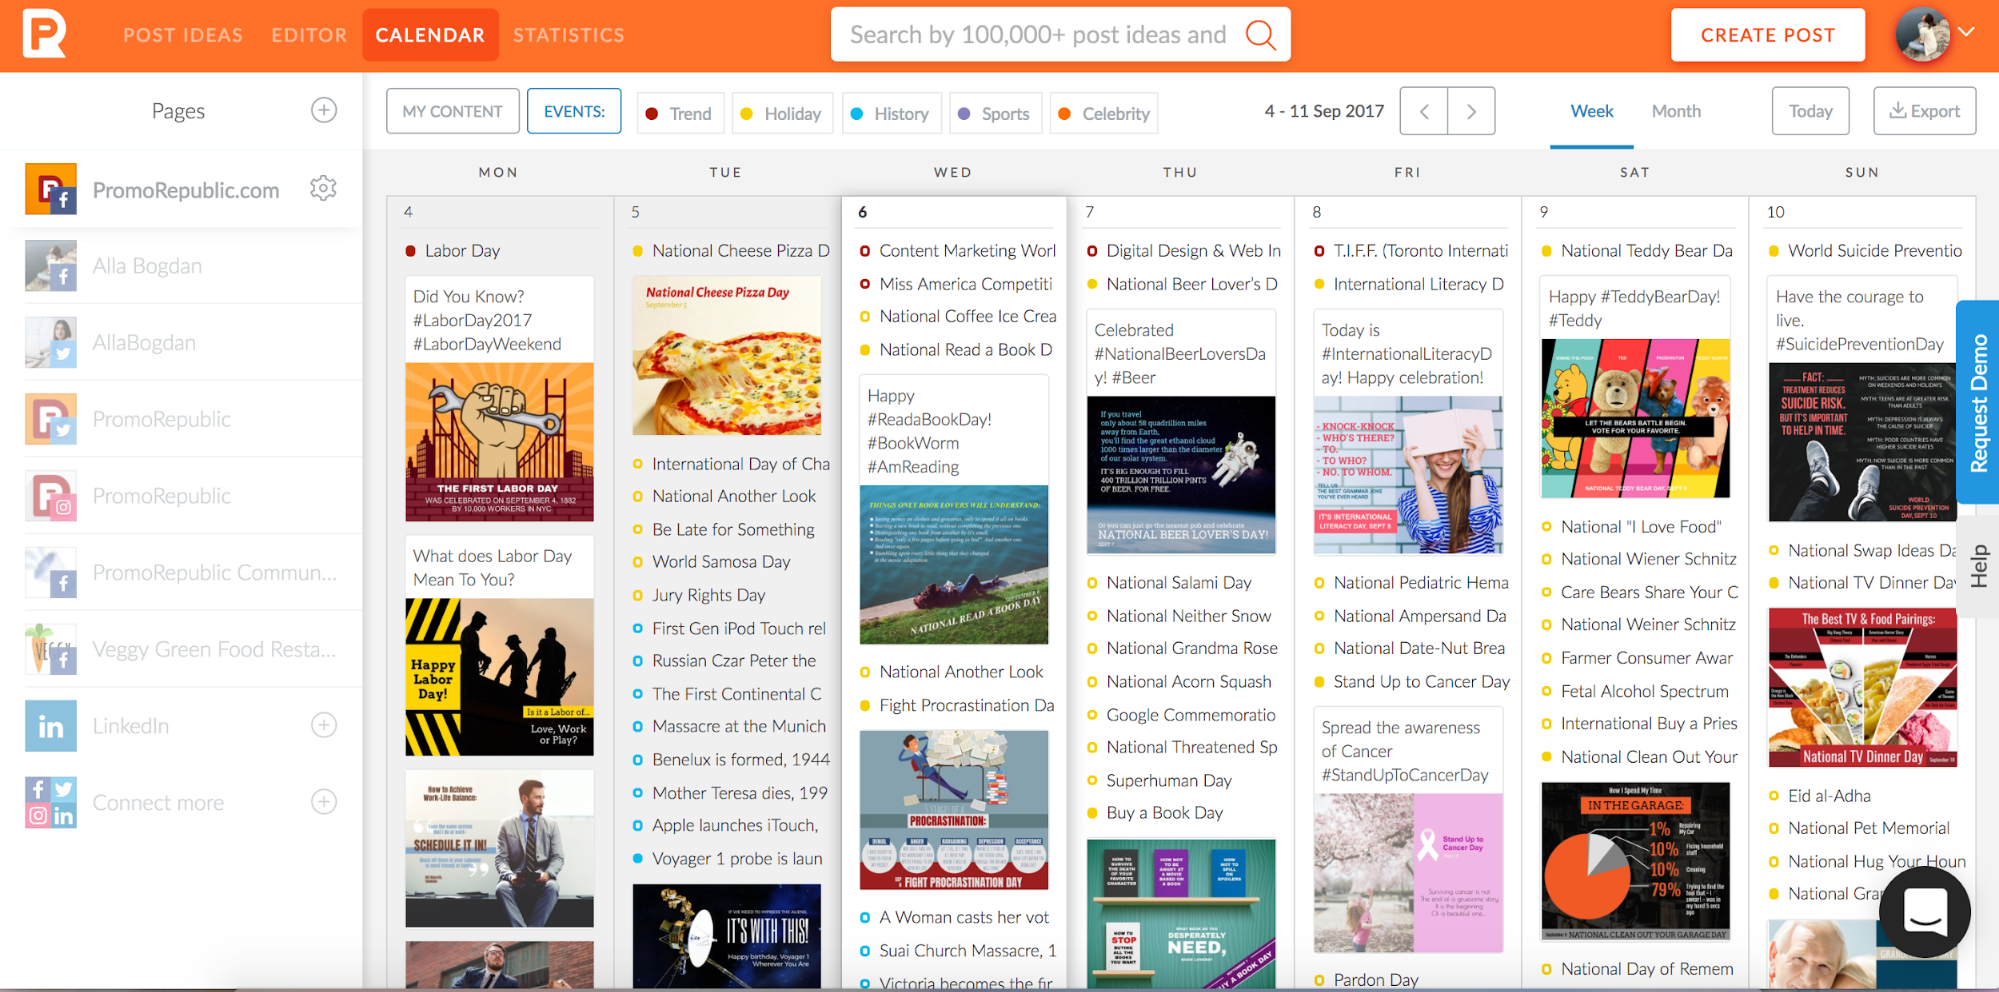
Task: Open the POST IDEAS tab
Action: [x=183, y=35]
